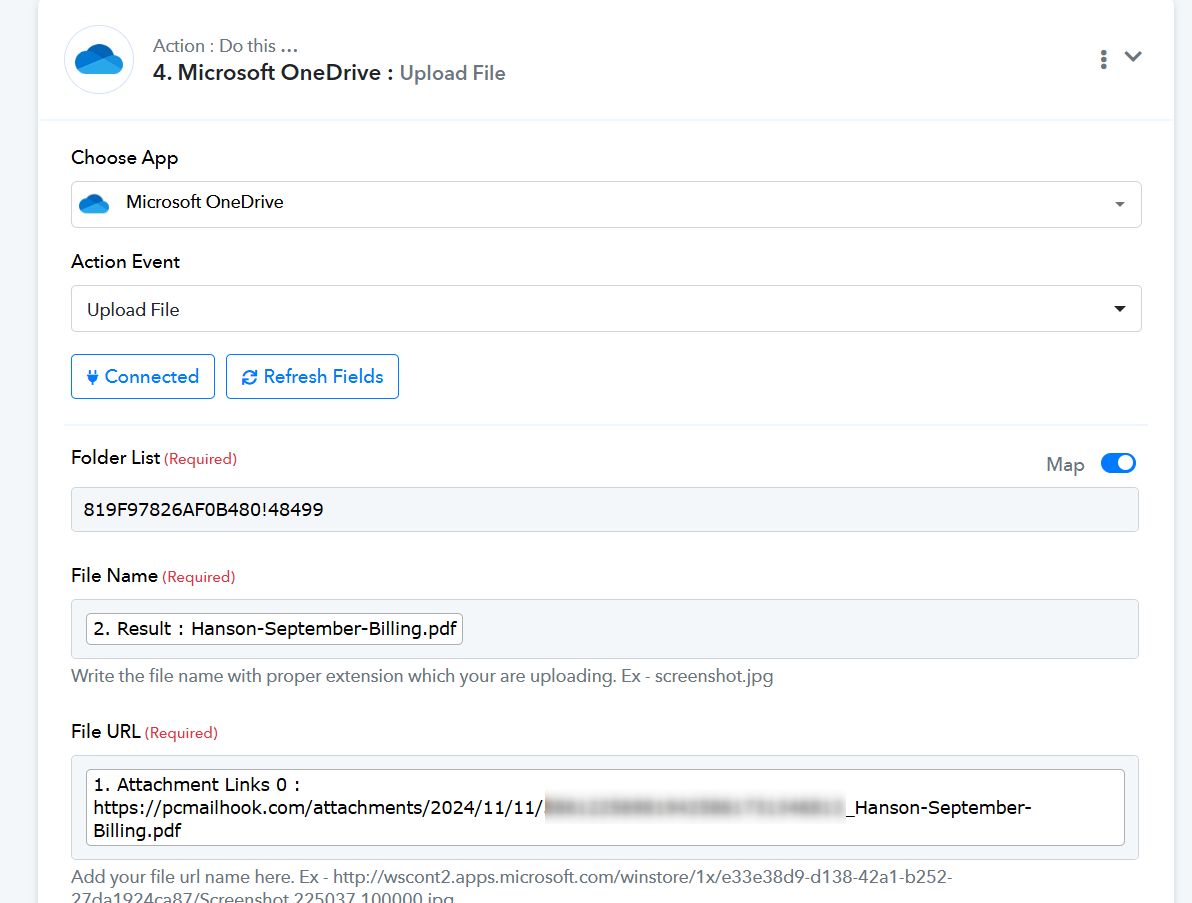Click the Map label text
The width and height of the screenshot is (1192, 903).
[x=1065, y=464]
